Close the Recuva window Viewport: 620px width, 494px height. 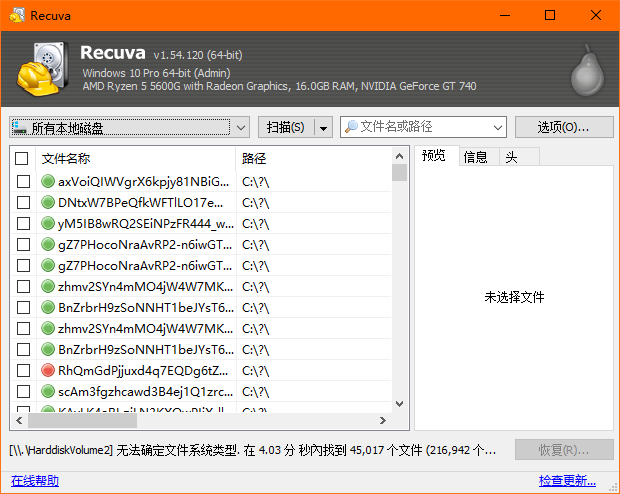click(x=595, y=15)
